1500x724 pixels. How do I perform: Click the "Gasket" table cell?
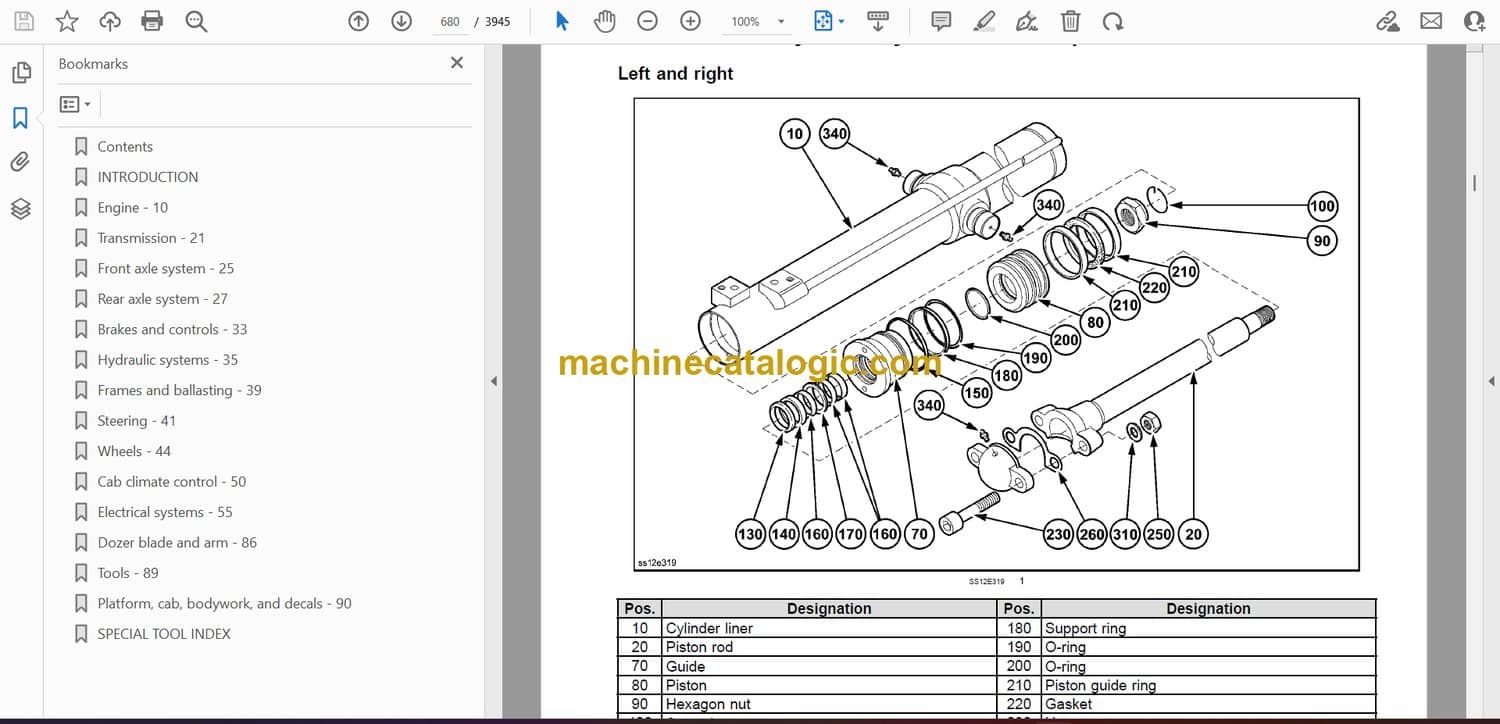click(1208, 704)
